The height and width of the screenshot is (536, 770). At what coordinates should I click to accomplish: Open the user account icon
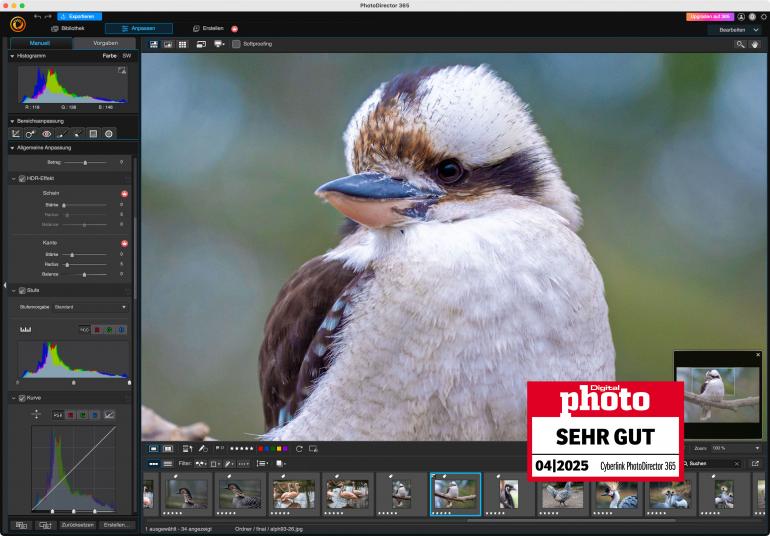click(x=742, y=17)
